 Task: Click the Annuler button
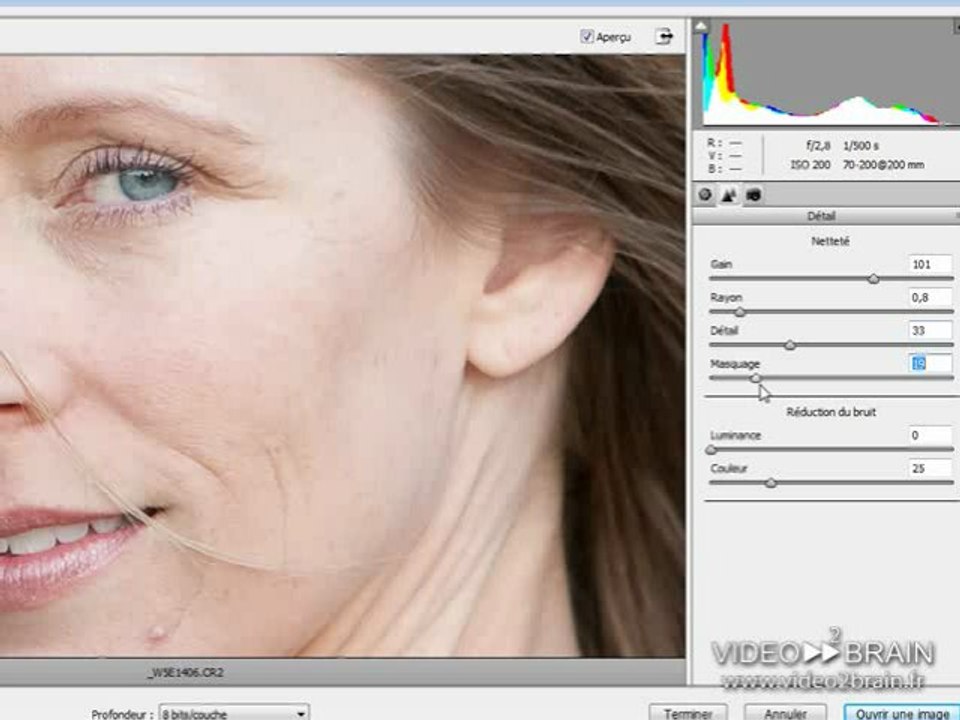(786, 713)
